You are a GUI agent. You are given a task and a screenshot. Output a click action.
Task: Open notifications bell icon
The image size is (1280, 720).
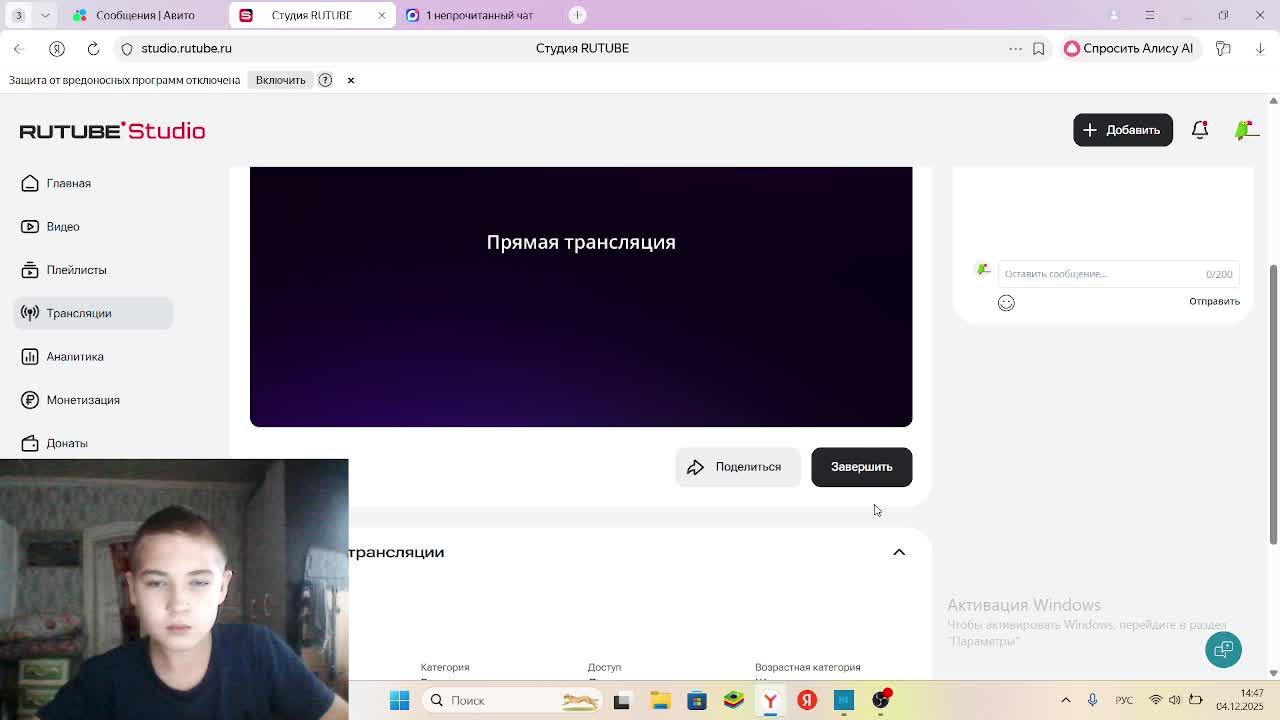1200,130
